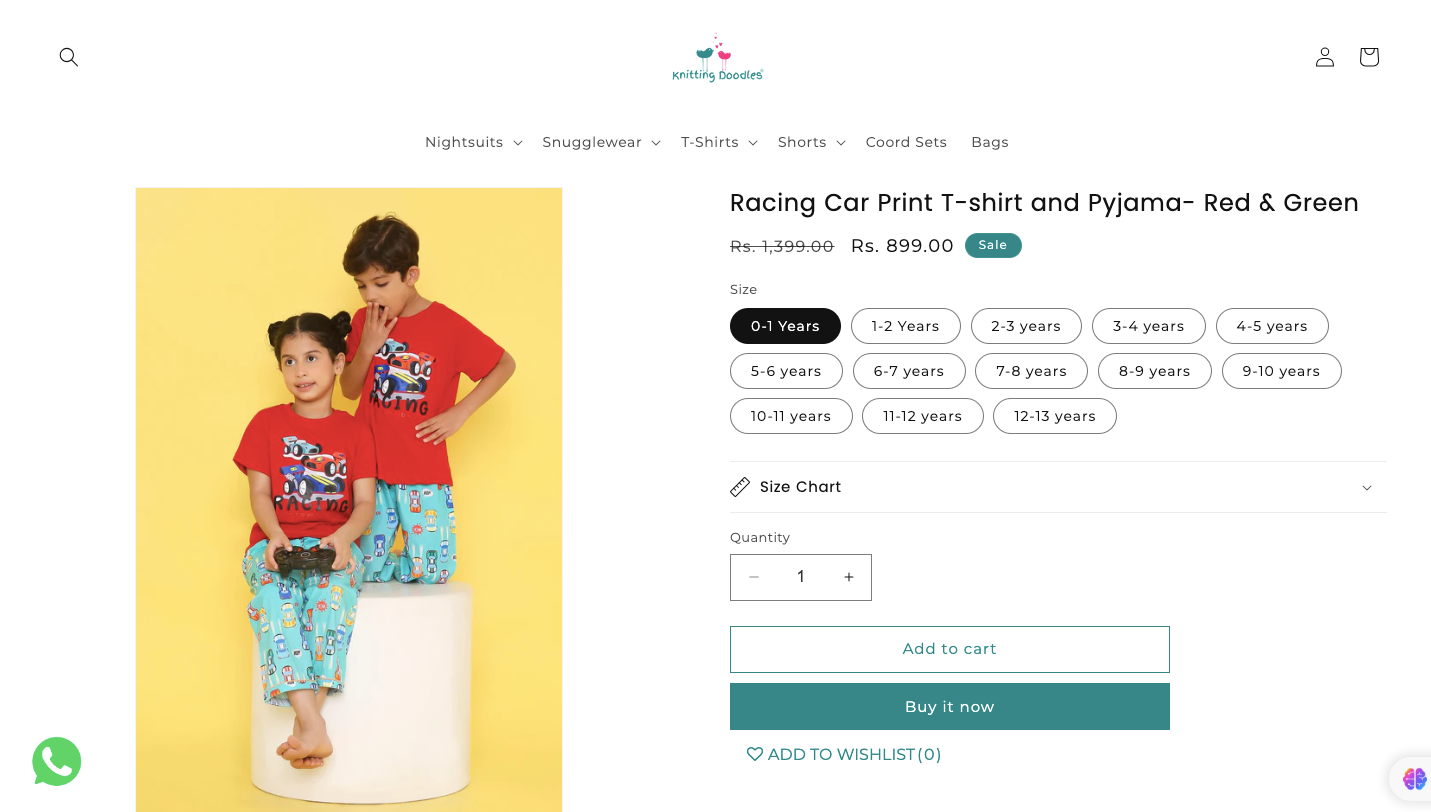Expand the Nightsuits dropdown menu

(x=473, y=142)
